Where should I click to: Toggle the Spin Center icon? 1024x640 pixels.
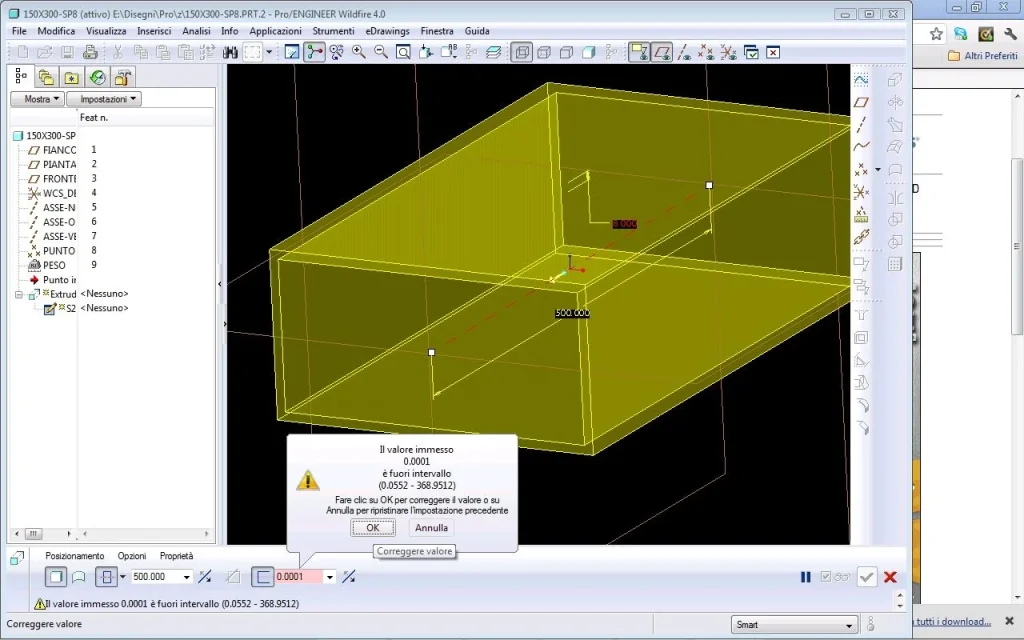click(x=314, y=52)
